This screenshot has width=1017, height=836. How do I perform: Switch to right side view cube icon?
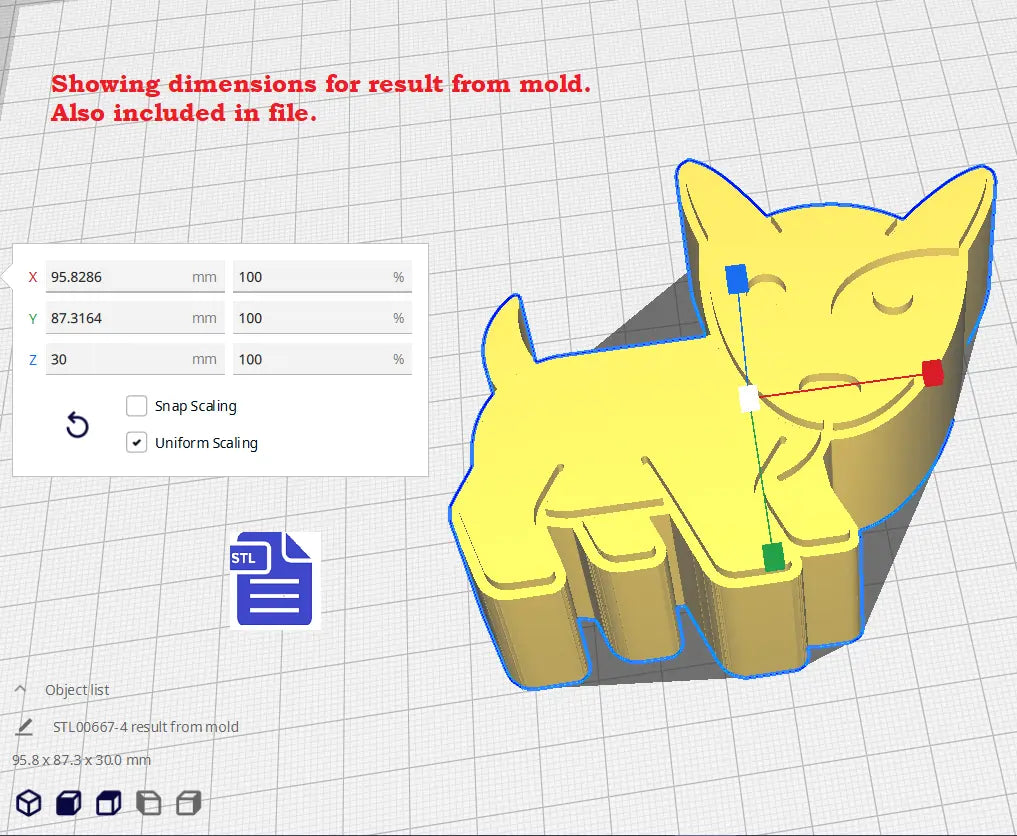188,802
